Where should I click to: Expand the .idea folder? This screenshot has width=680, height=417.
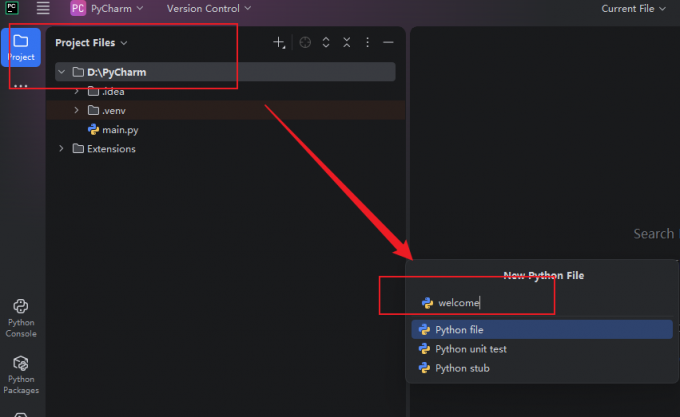[76, 91]
